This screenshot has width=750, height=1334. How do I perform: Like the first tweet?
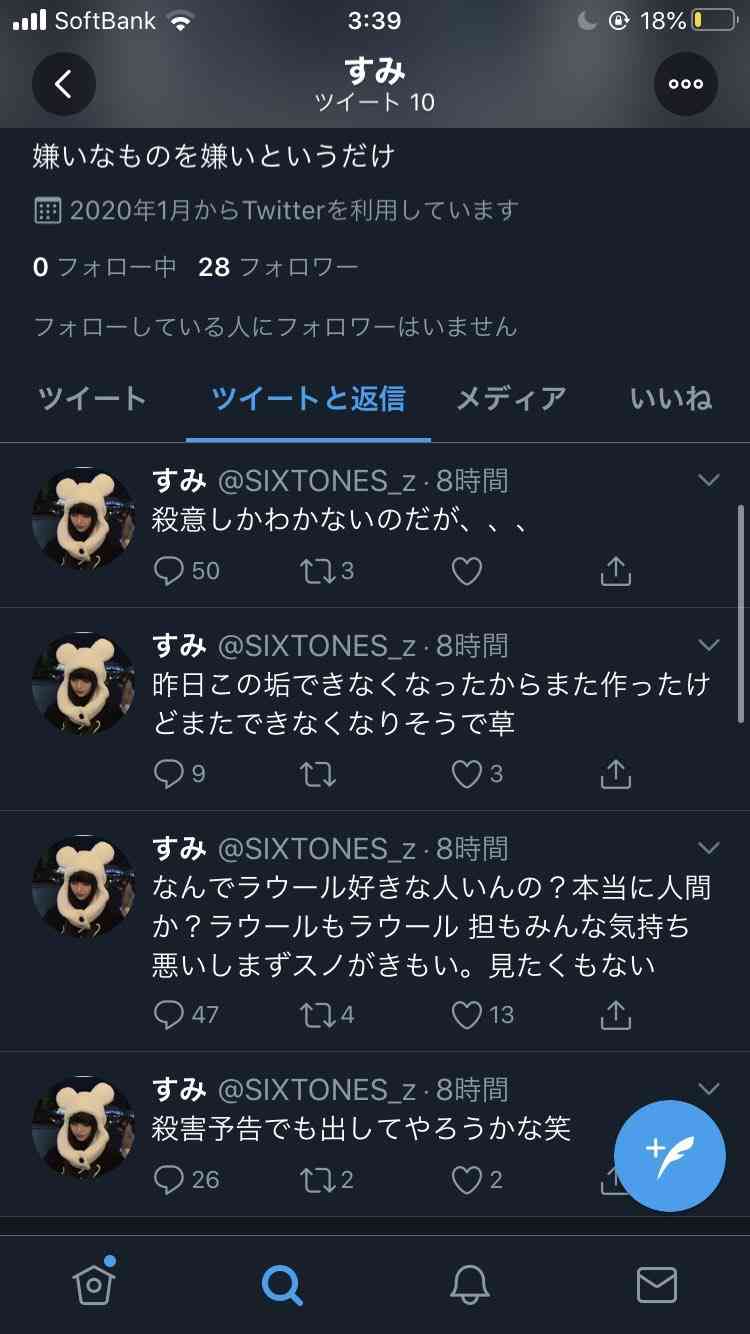(467, 571)
